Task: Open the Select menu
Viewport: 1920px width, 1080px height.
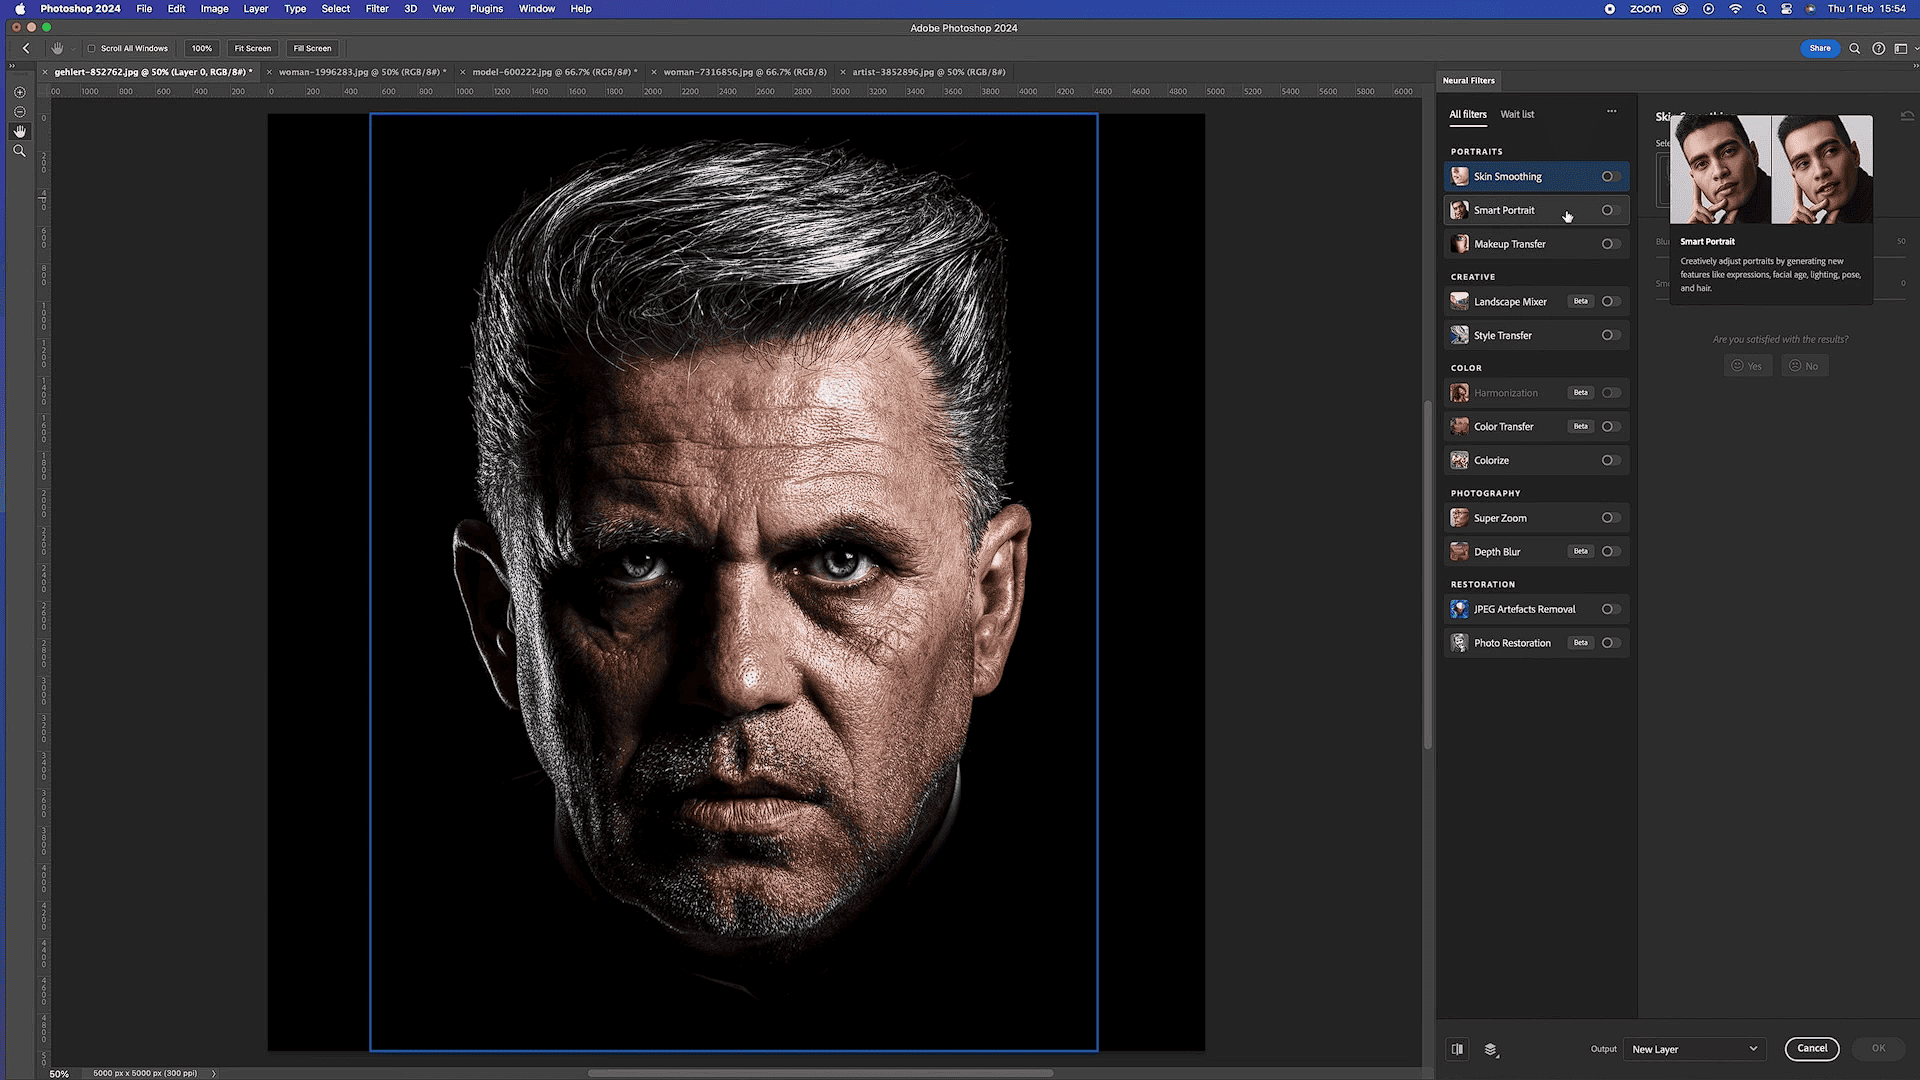Action: tap(336, 9)
